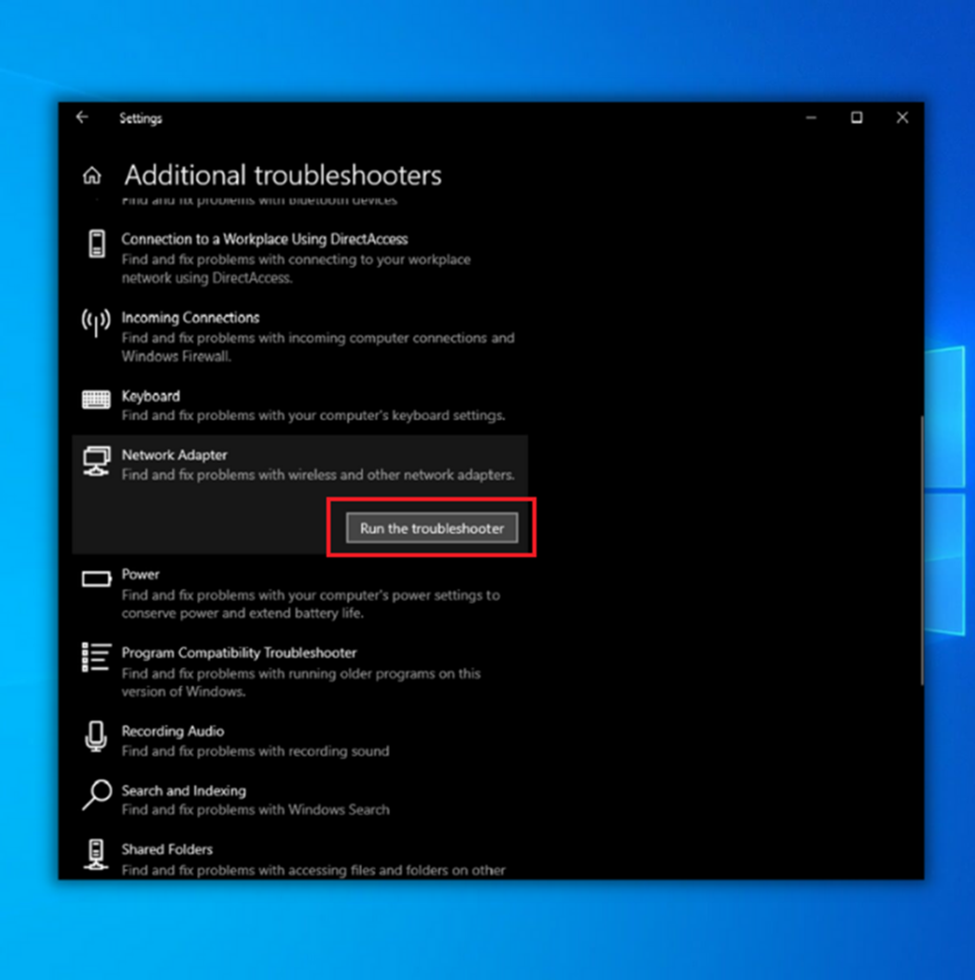Select the Recording Audio entry title
The width and height of the screenshot is (975, 980).
(172, 731)
